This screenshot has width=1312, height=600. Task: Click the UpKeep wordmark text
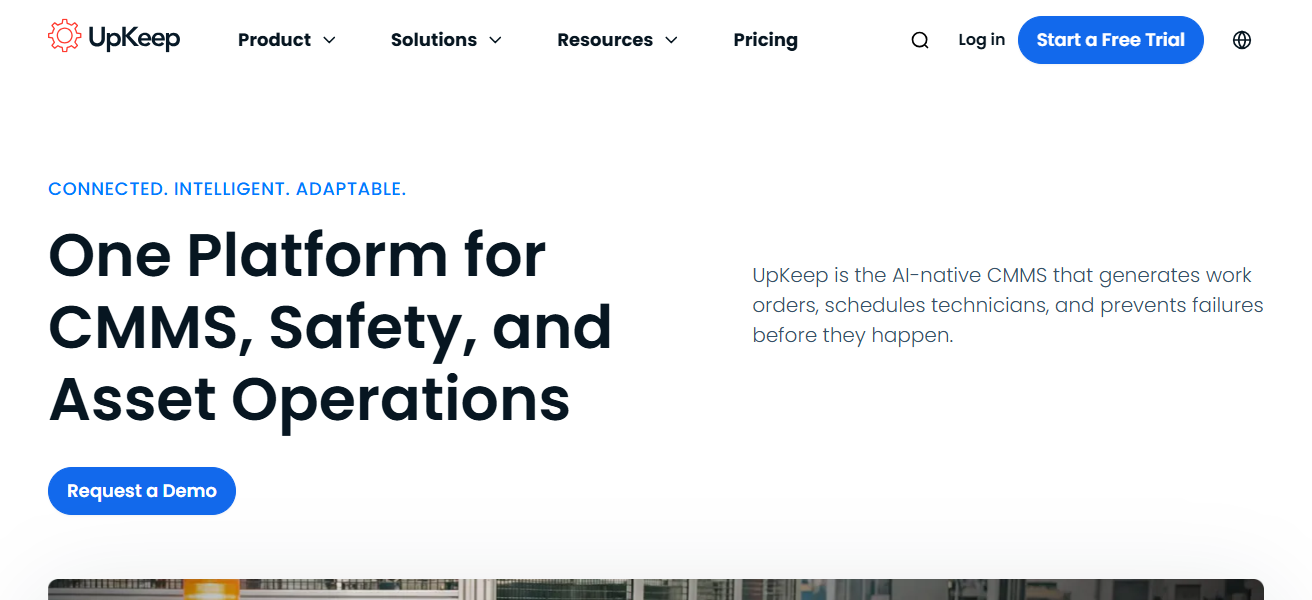(x=134, y=39)
